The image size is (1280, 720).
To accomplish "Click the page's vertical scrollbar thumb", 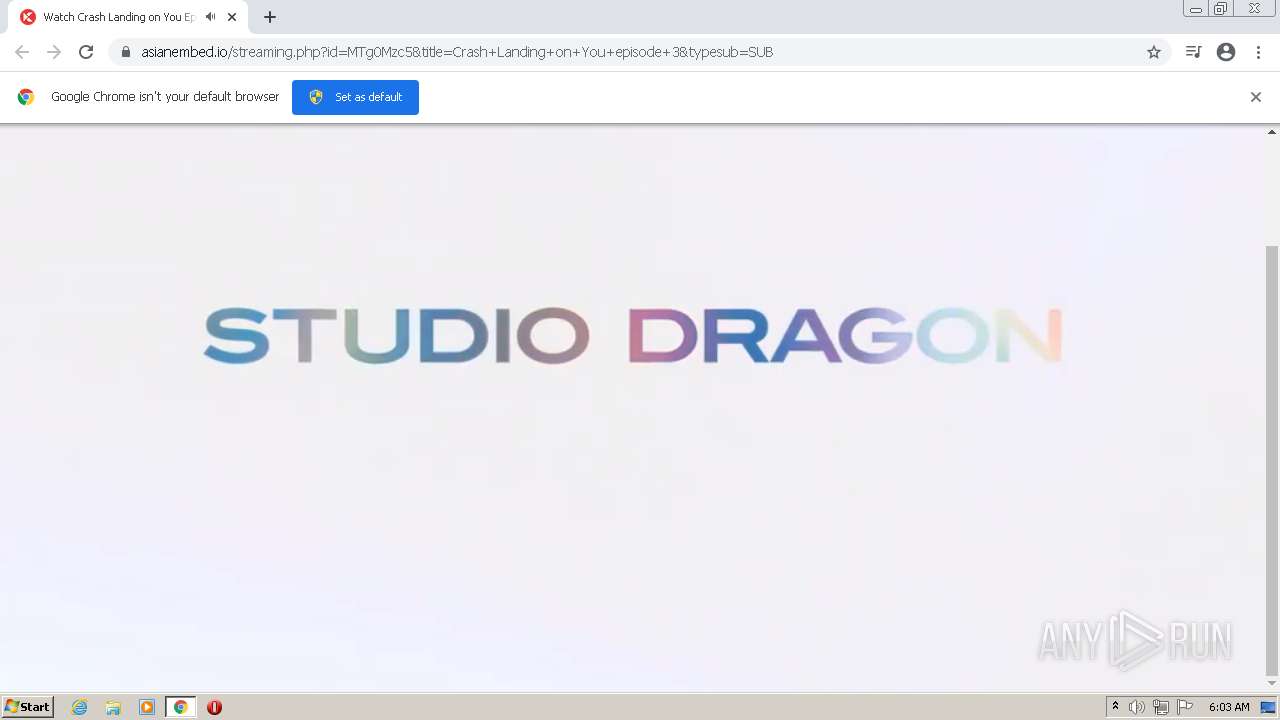I will pyautogui.click(x=1272, y=460).
